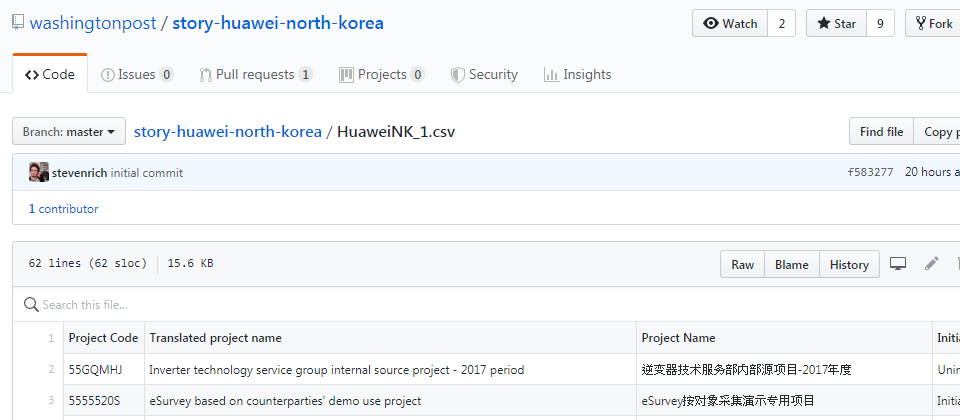Click the 55GQMHJ project code cell

[x=104, y=370]
